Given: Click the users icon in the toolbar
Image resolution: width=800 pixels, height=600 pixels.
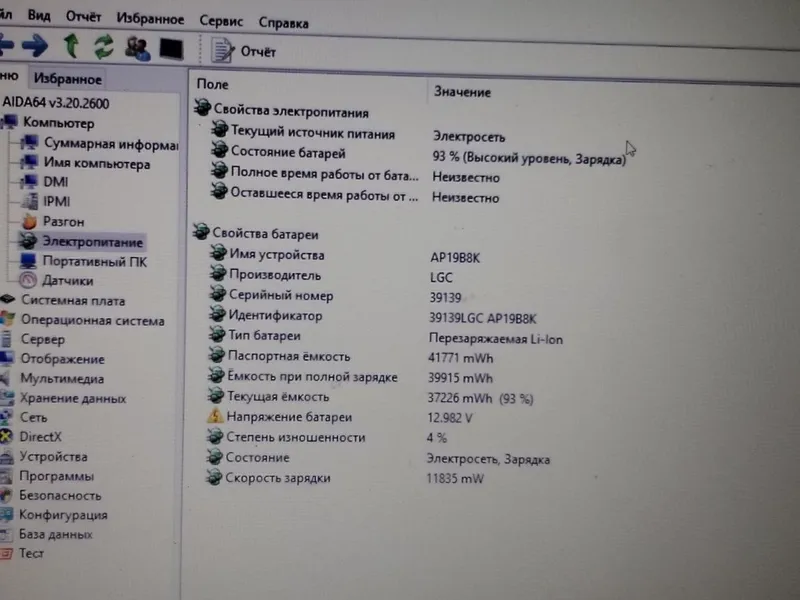Looking at the screenshot, I should click(x=137, y=48).
